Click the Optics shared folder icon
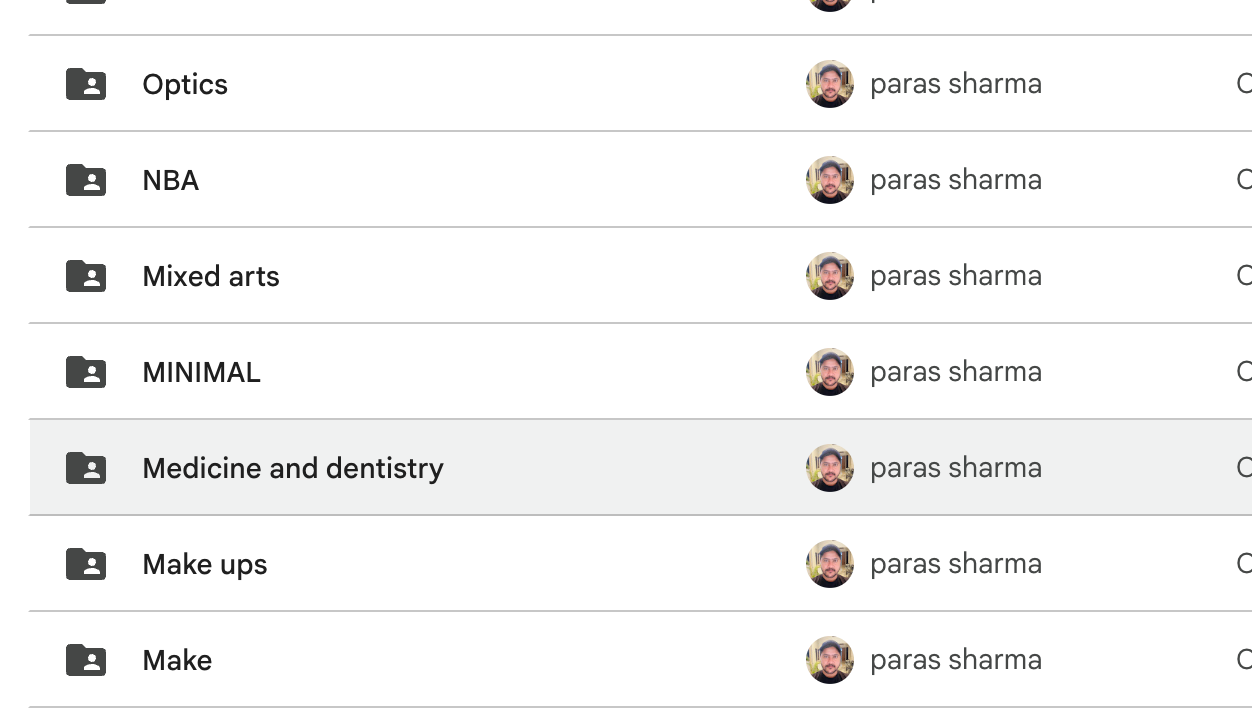This screenshot has height=708, width=1252. pyautogui.click(x=86, y=84)
